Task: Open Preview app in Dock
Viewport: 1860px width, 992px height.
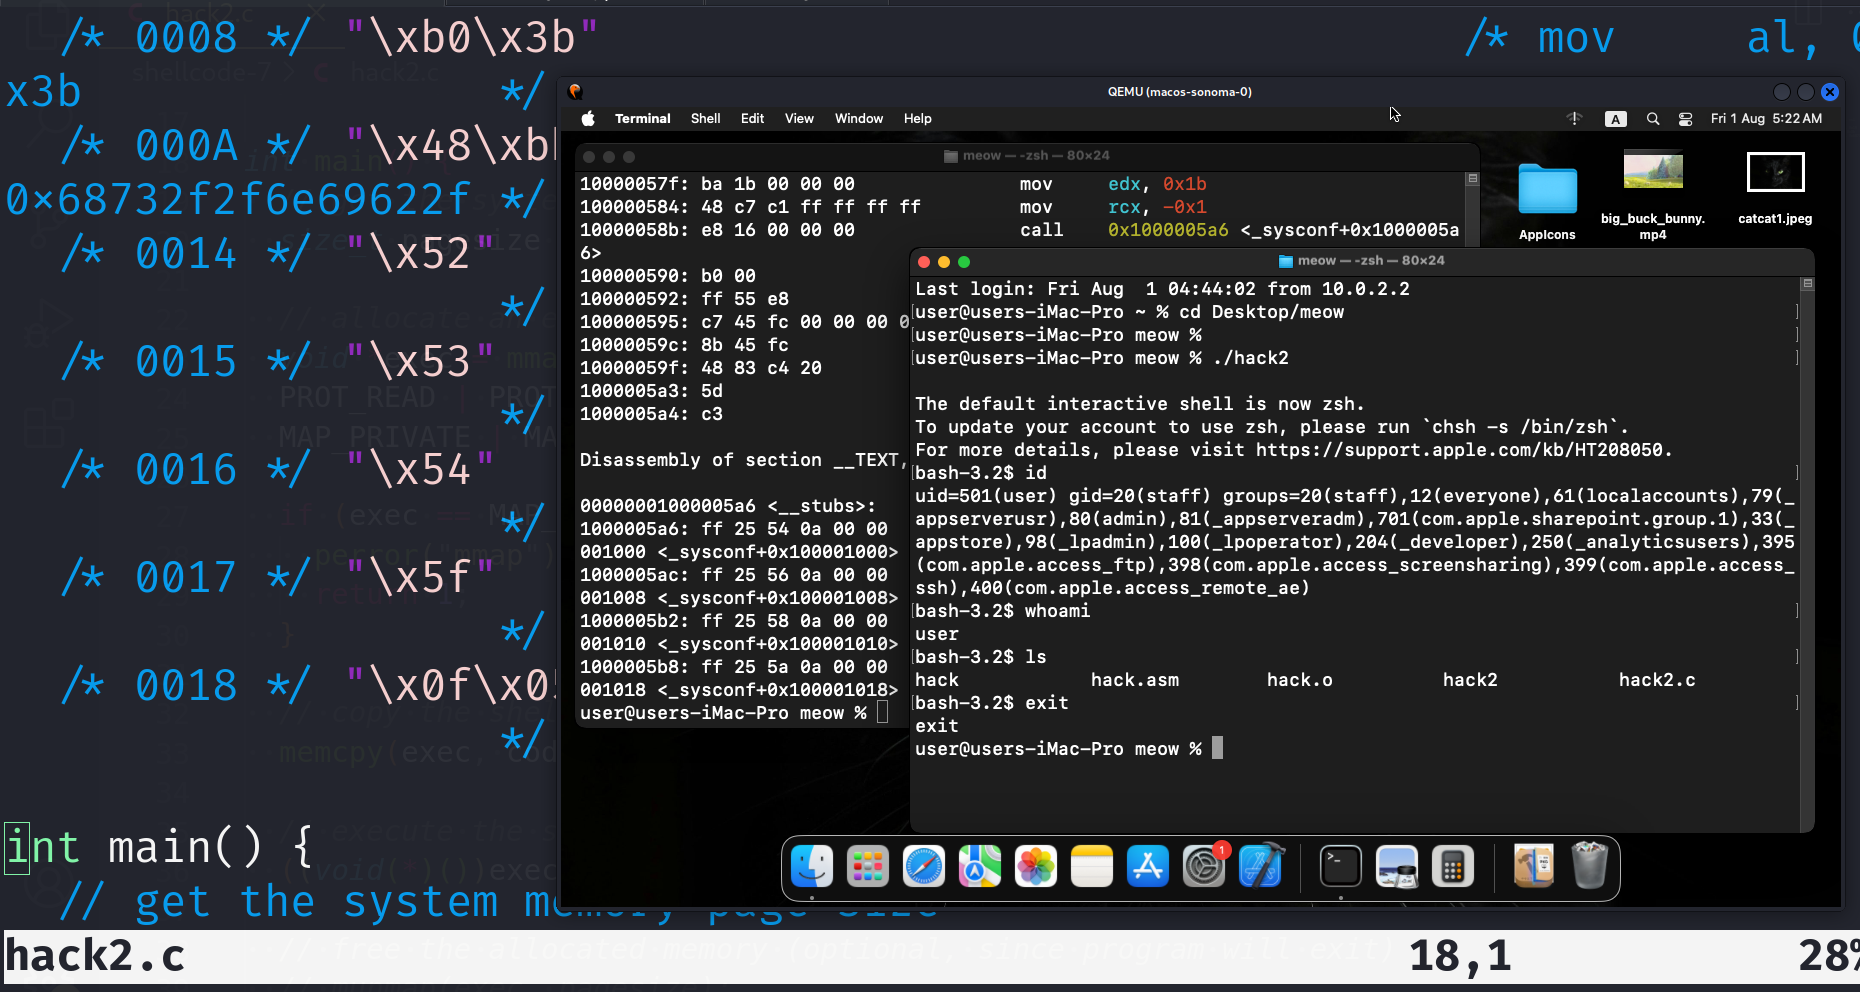Action: [1396, 866]
